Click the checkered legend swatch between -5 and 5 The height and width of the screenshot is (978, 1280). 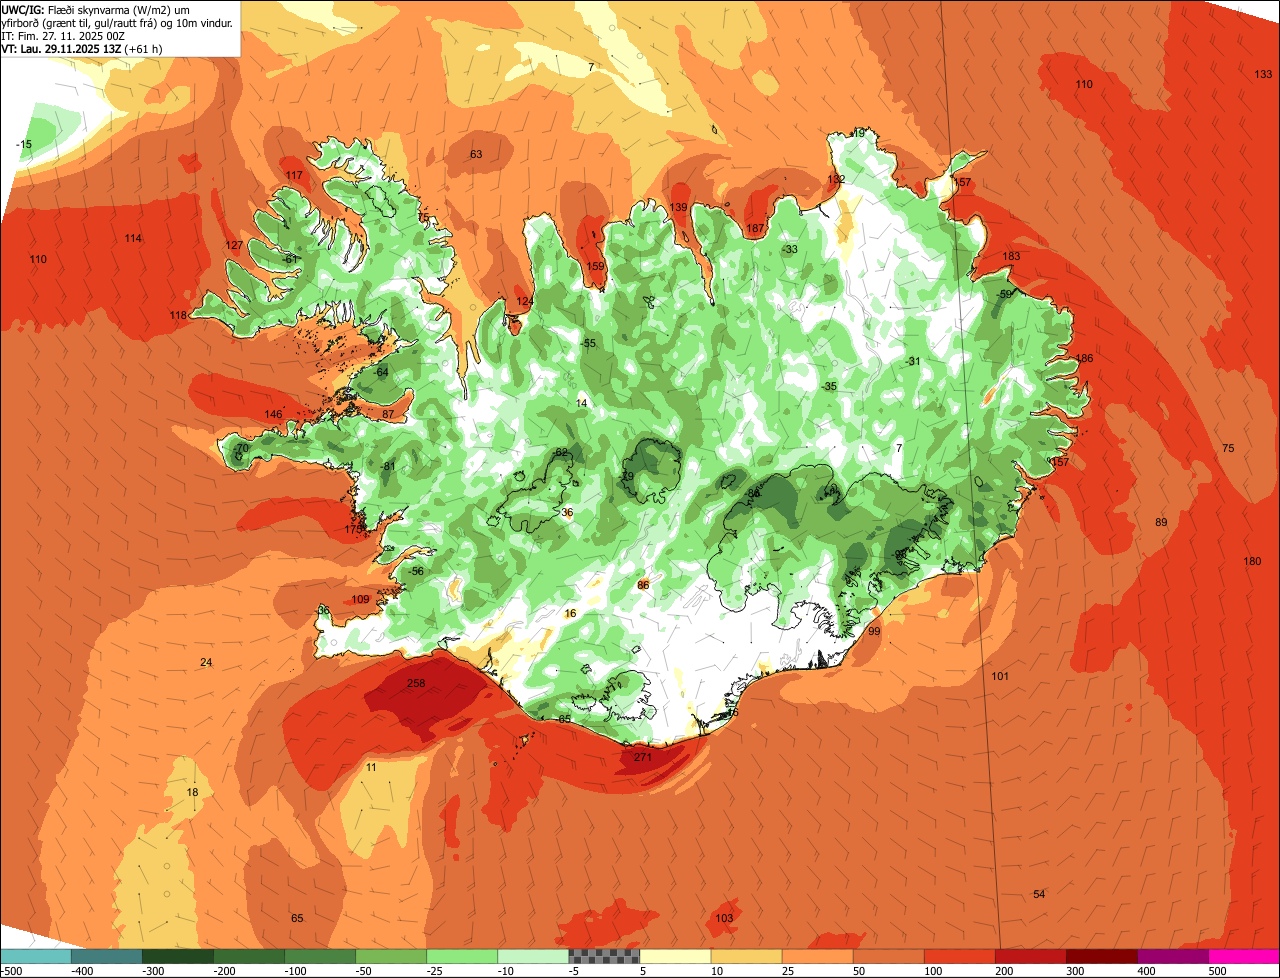click(604, 956)
